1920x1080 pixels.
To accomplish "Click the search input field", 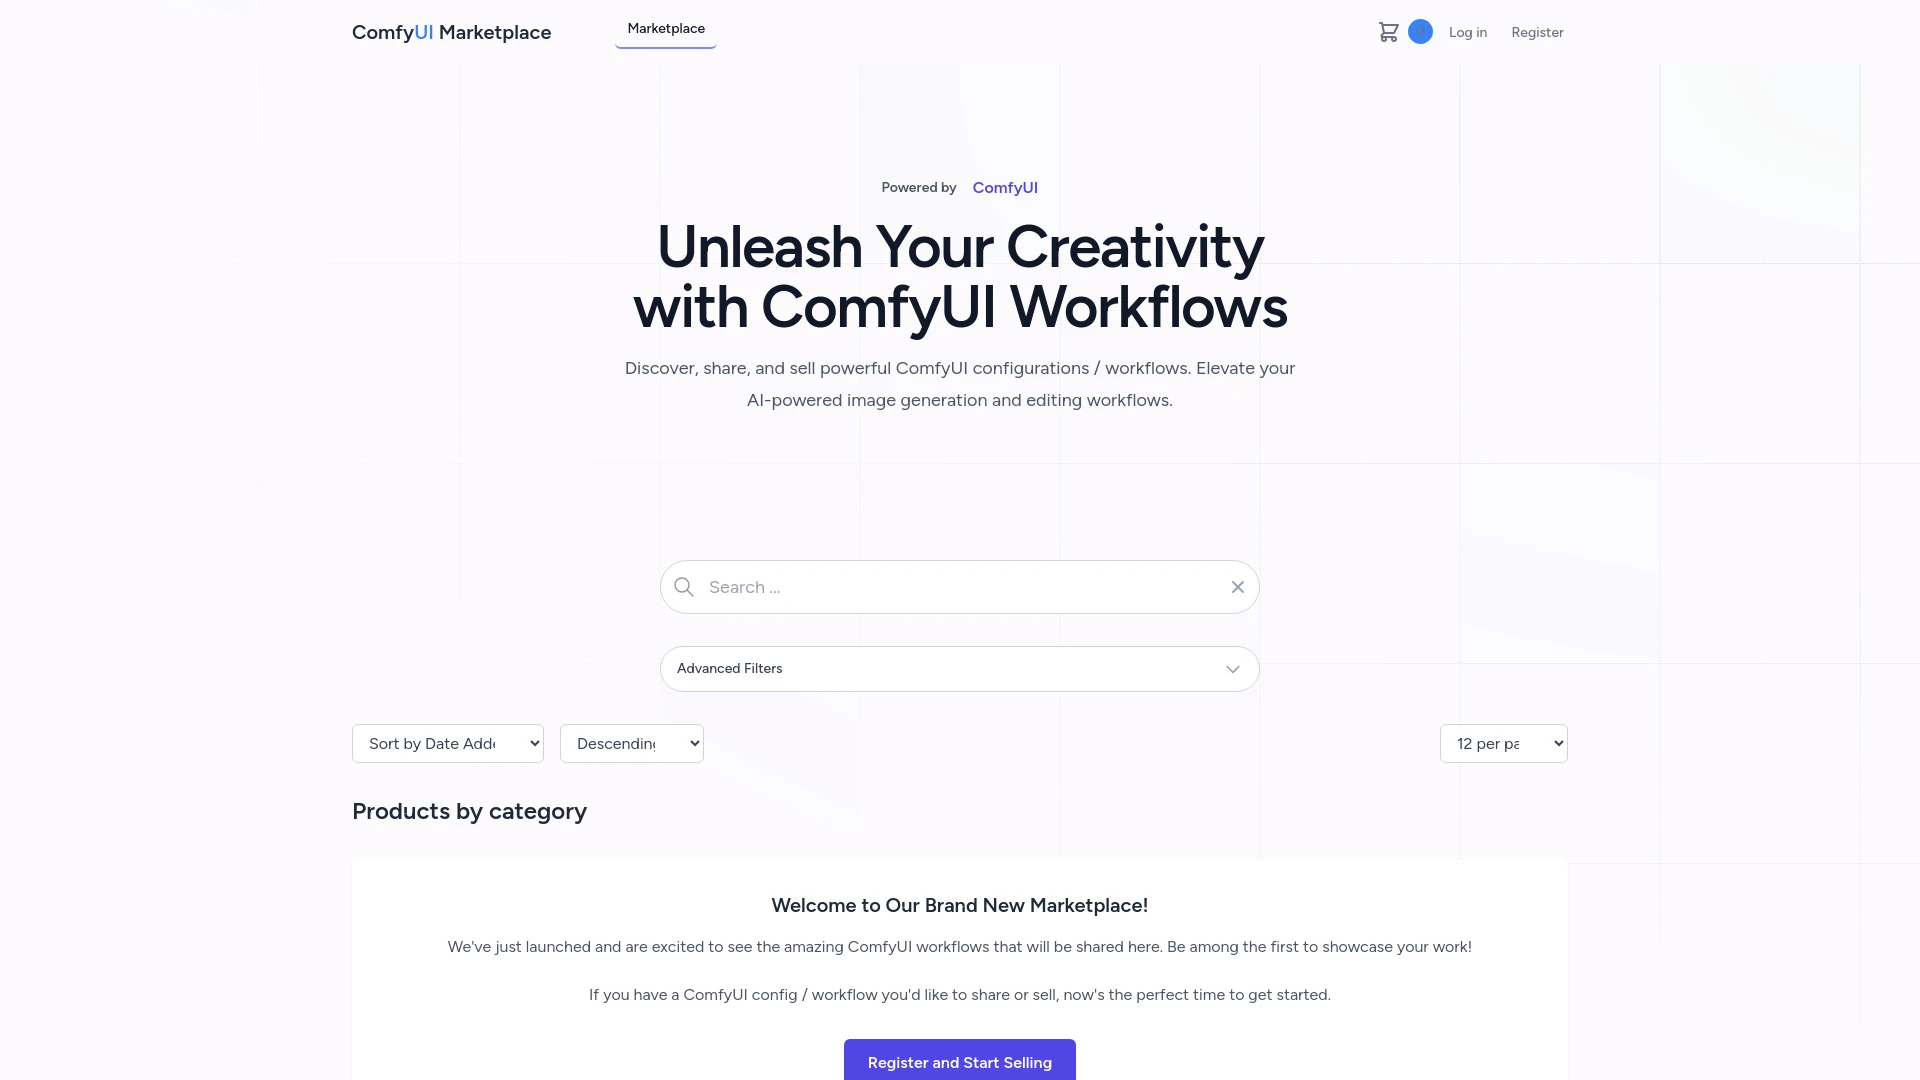I will tap(959, 585).
